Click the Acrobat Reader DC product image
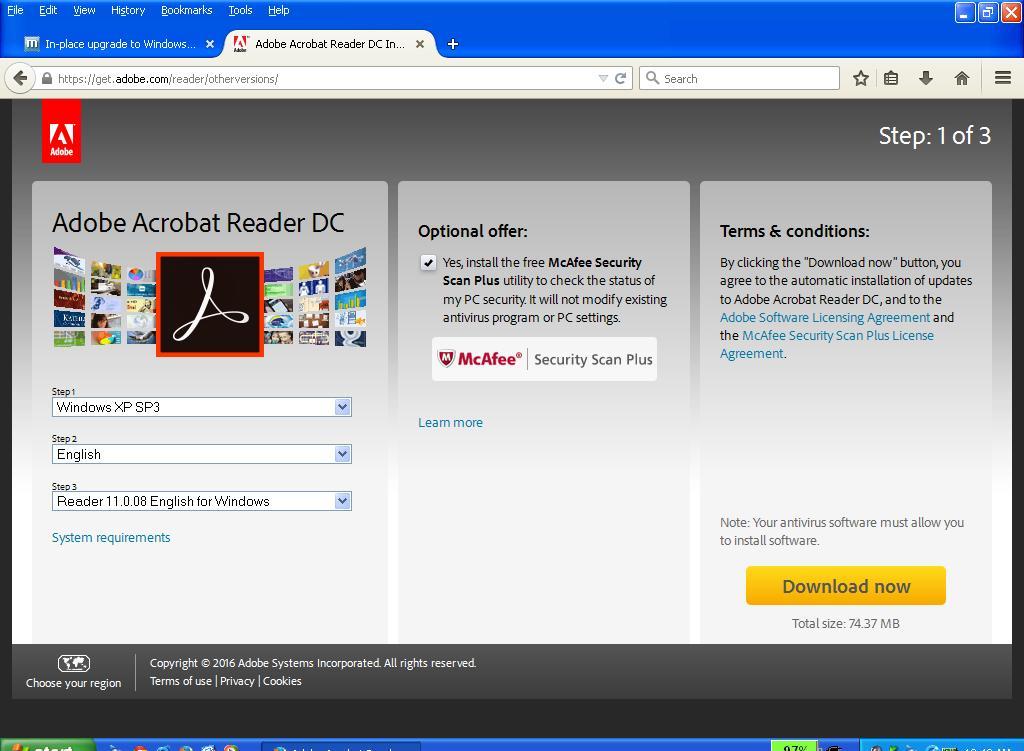 [210, 304]
